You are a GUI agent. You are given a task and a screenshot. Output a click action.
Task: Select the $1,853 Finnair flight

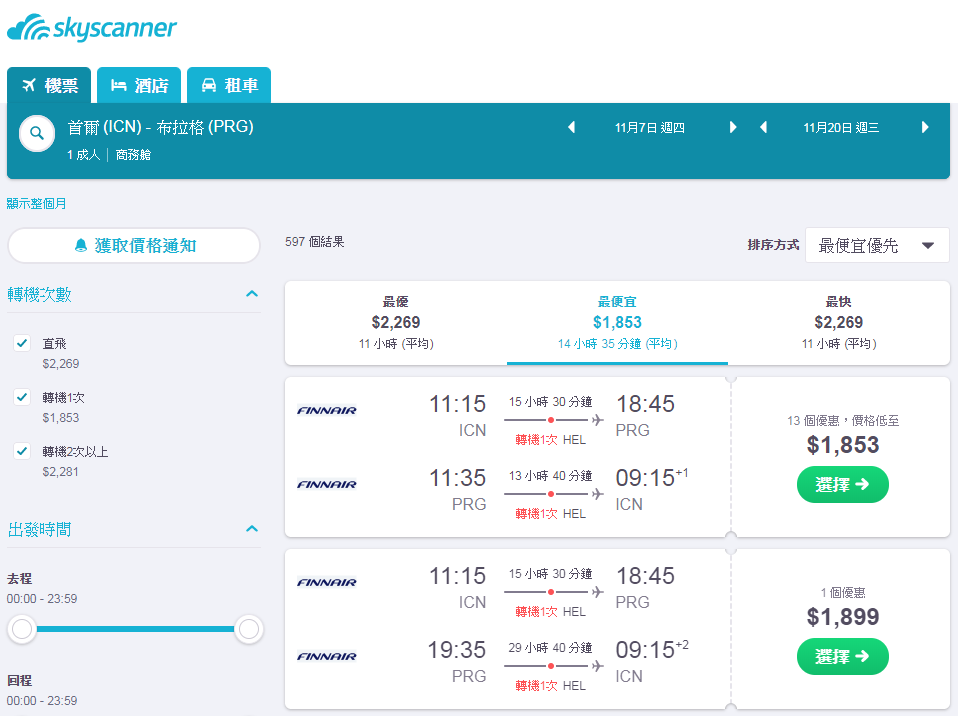coord(843,484)
